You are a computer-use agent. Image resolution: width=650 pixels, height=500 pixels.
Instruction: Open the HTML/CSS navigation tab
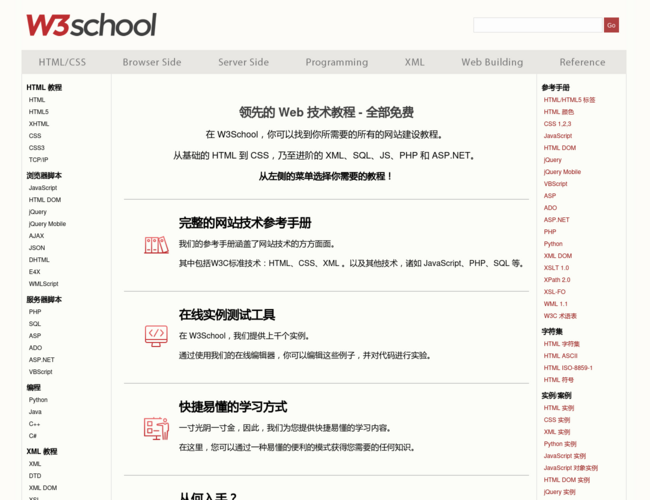pos(62,62)
